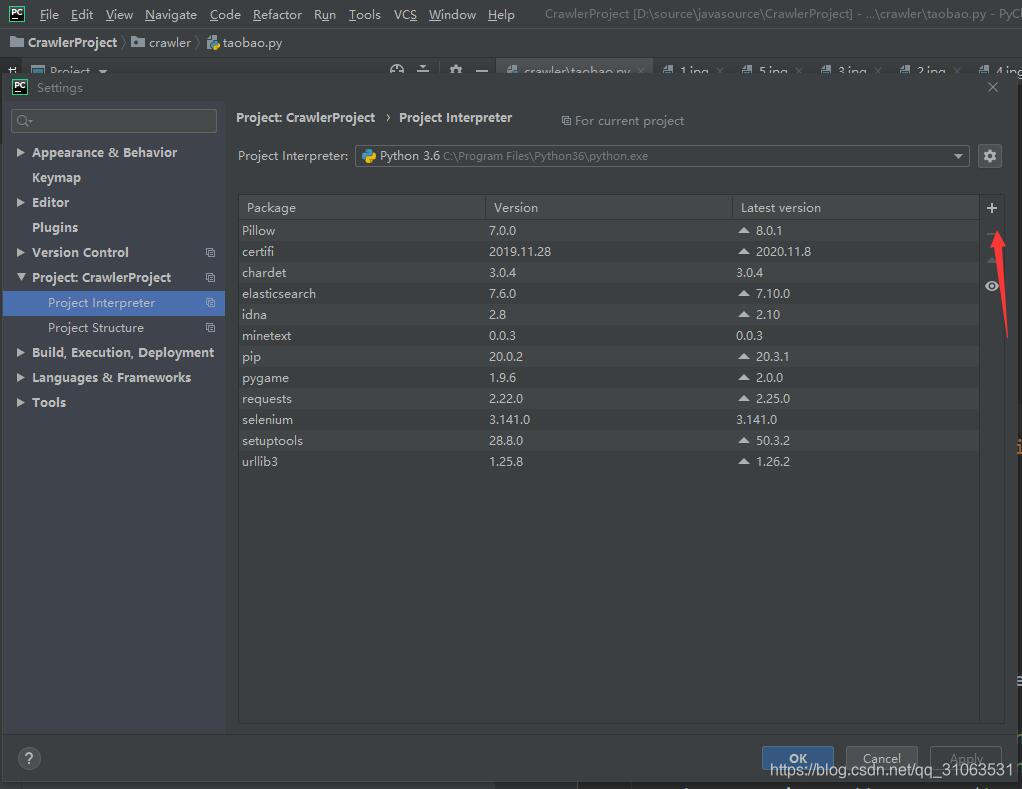Screen dimensions: 1022x789
Task: Open interpreter settings gear button
Action: pyautogui.click(x=989, y=156)
